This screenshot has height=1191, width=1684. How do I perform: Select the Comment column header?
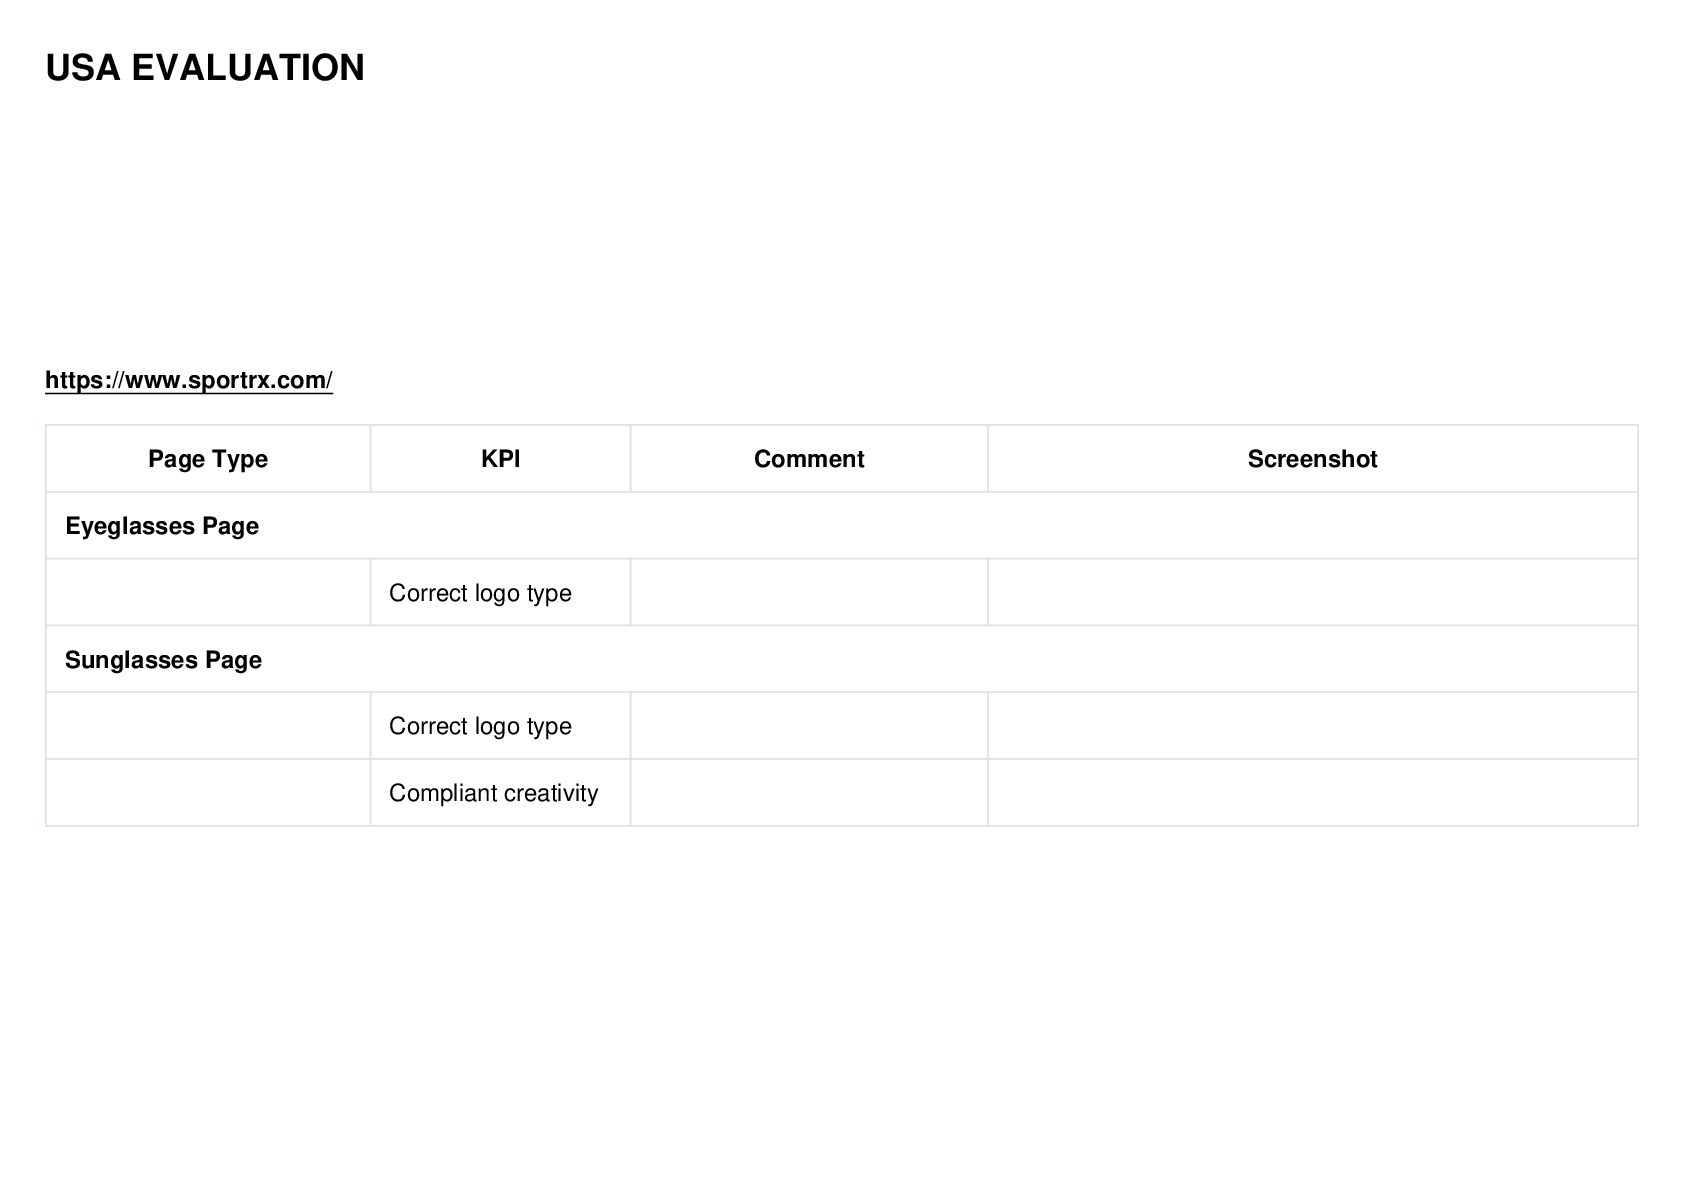pos(809,459)
